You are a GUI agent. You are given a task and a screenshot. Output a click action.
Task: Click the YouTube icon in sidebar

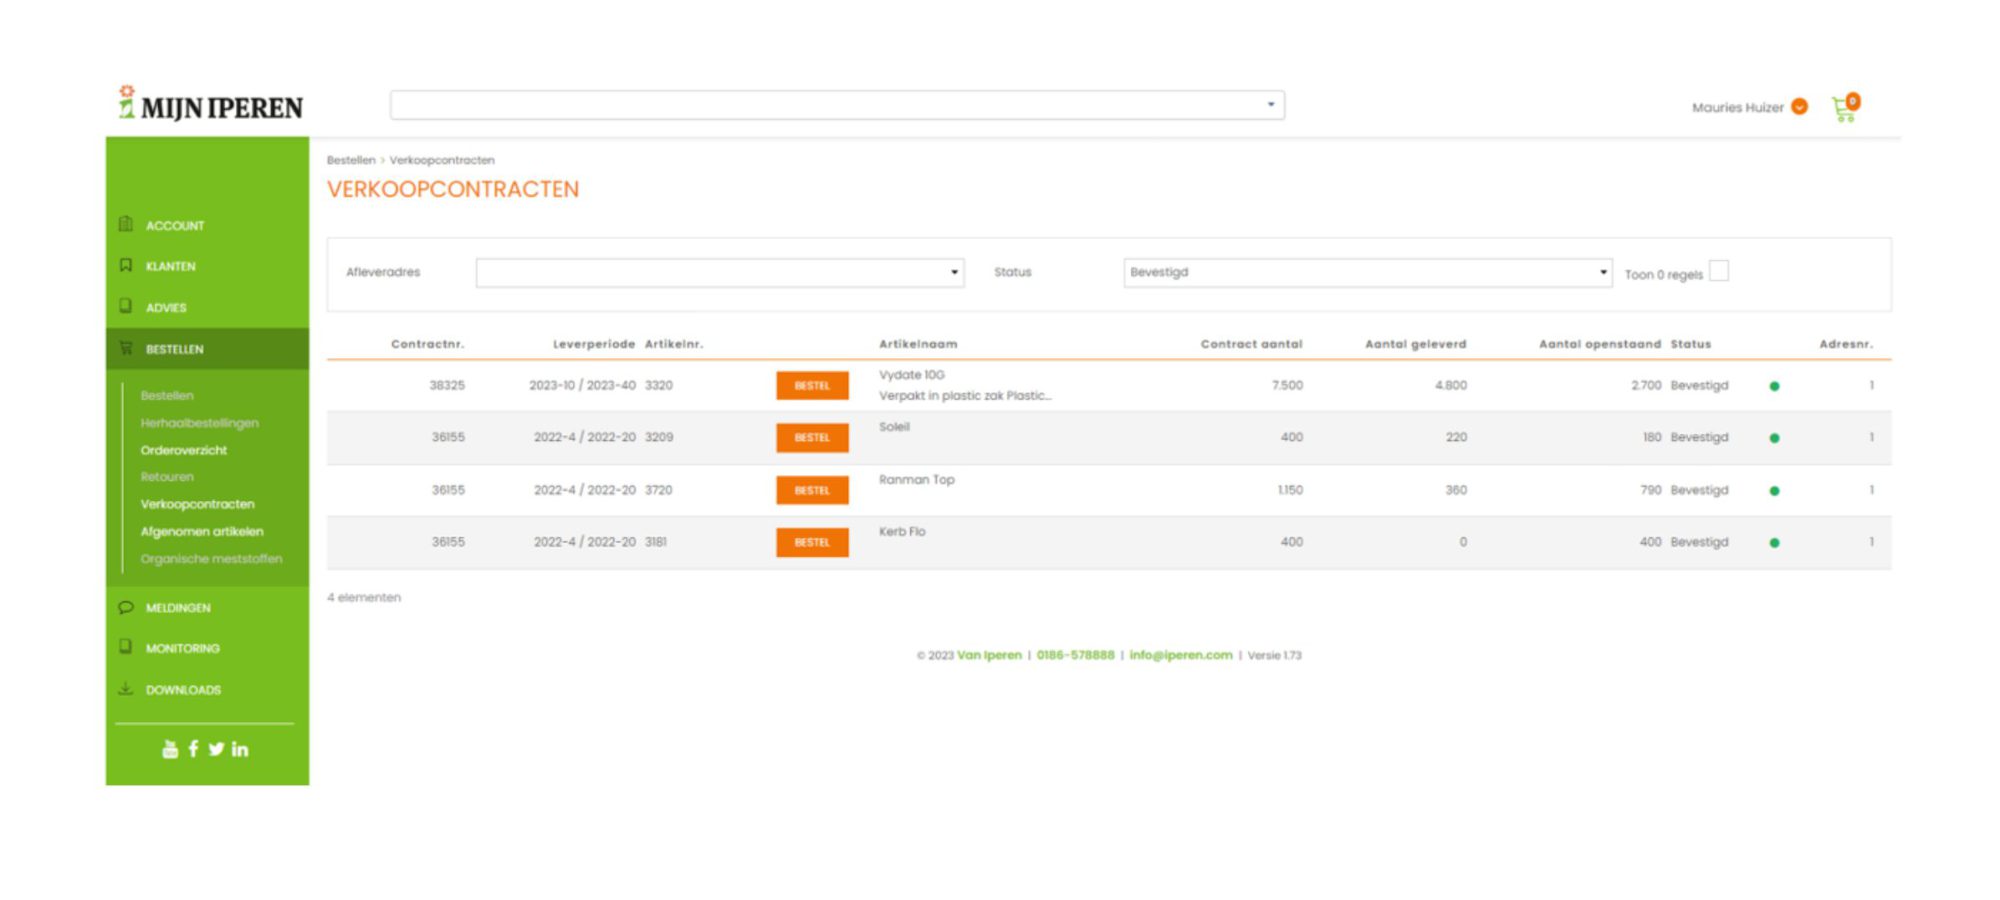(x=170, y=749)
